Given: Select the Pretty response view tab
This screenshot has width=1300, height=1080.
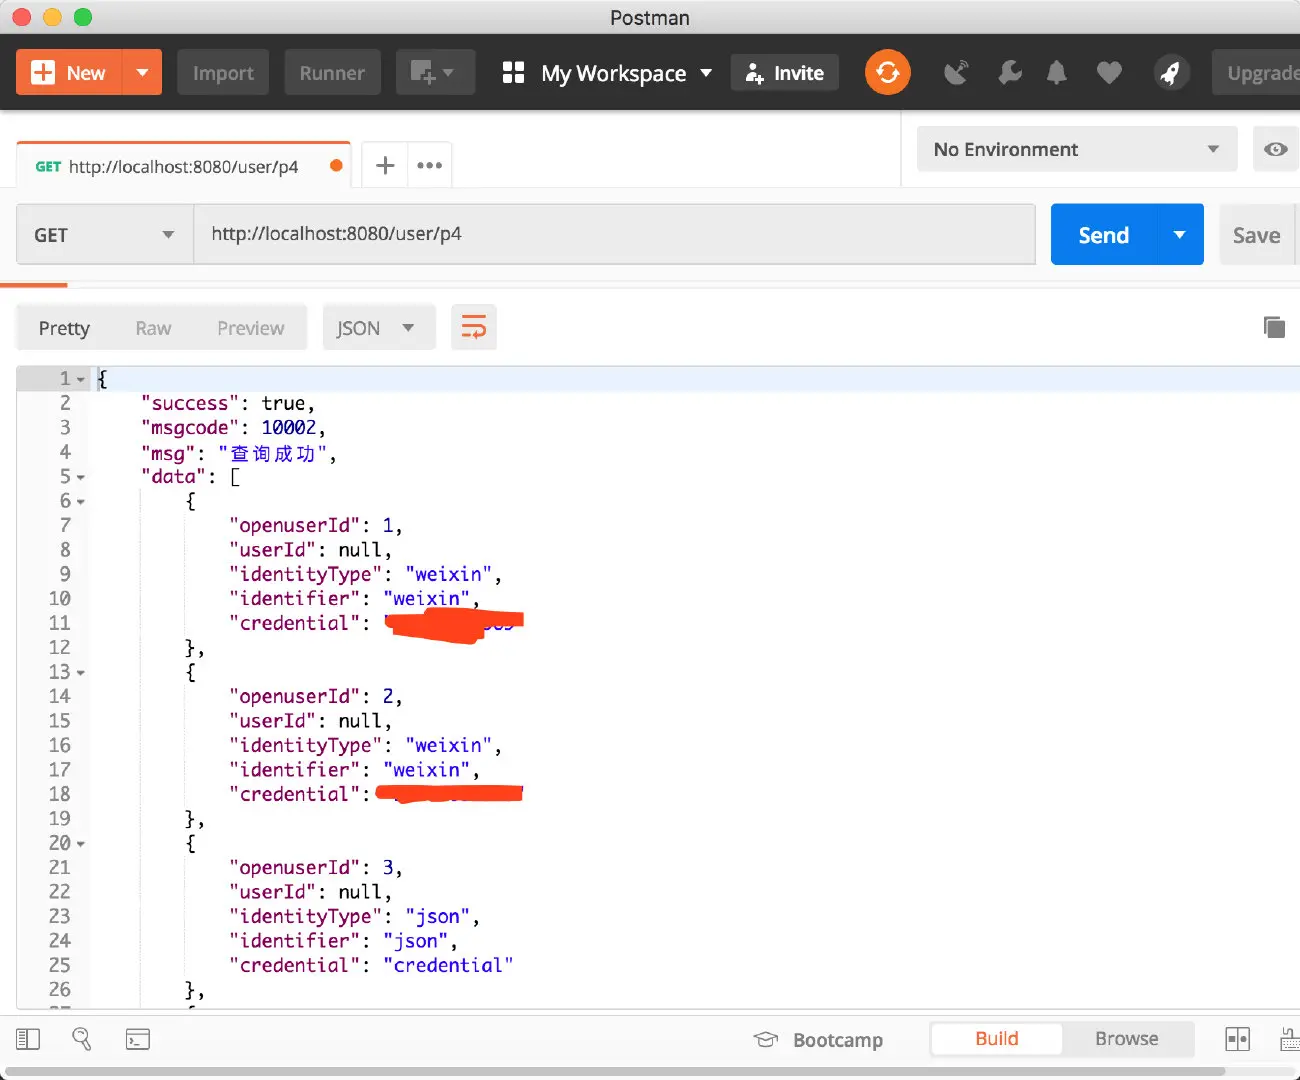Looking at the screenshot, I should tap(64, 328).
